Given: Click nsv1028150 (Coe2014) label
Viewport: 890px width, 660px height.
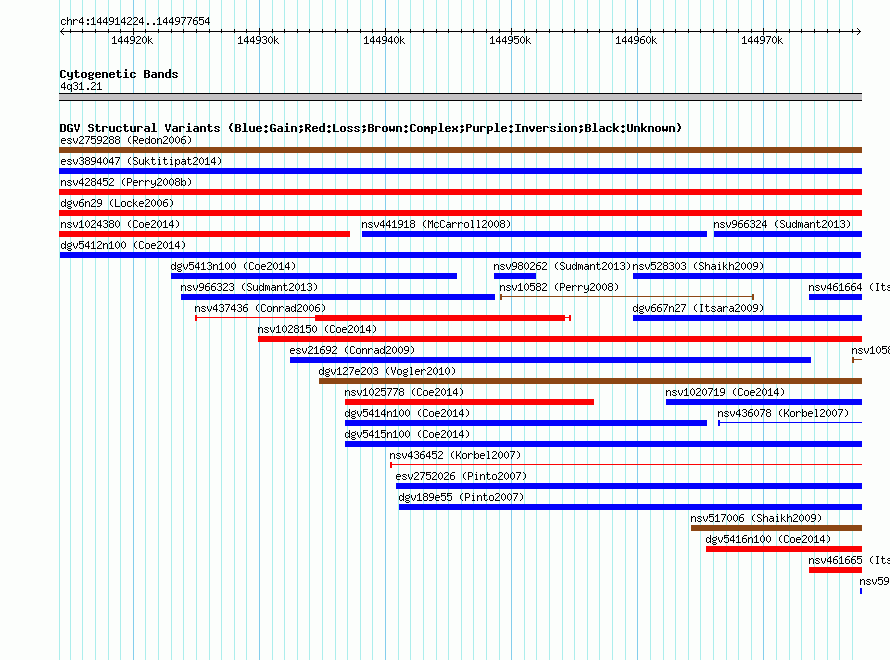Looking at the screenshot, I should pyautogui.click(x=317, y=329).
